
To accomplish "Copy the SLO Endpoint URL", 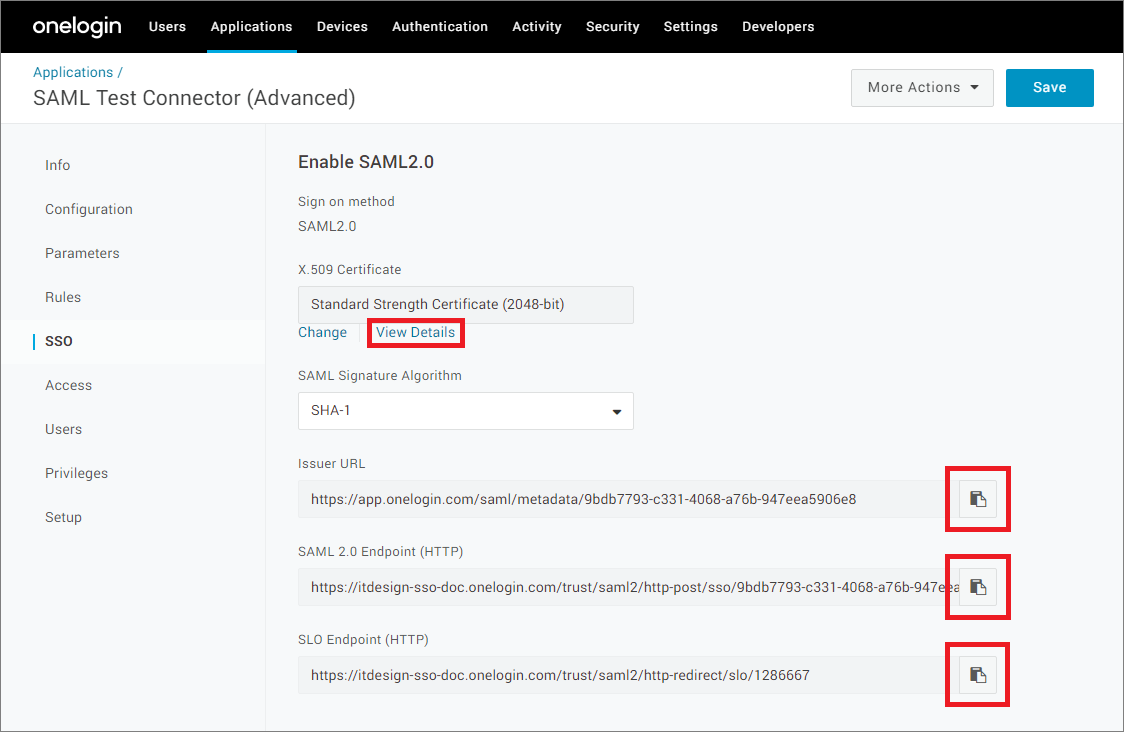I will (978, 674).
